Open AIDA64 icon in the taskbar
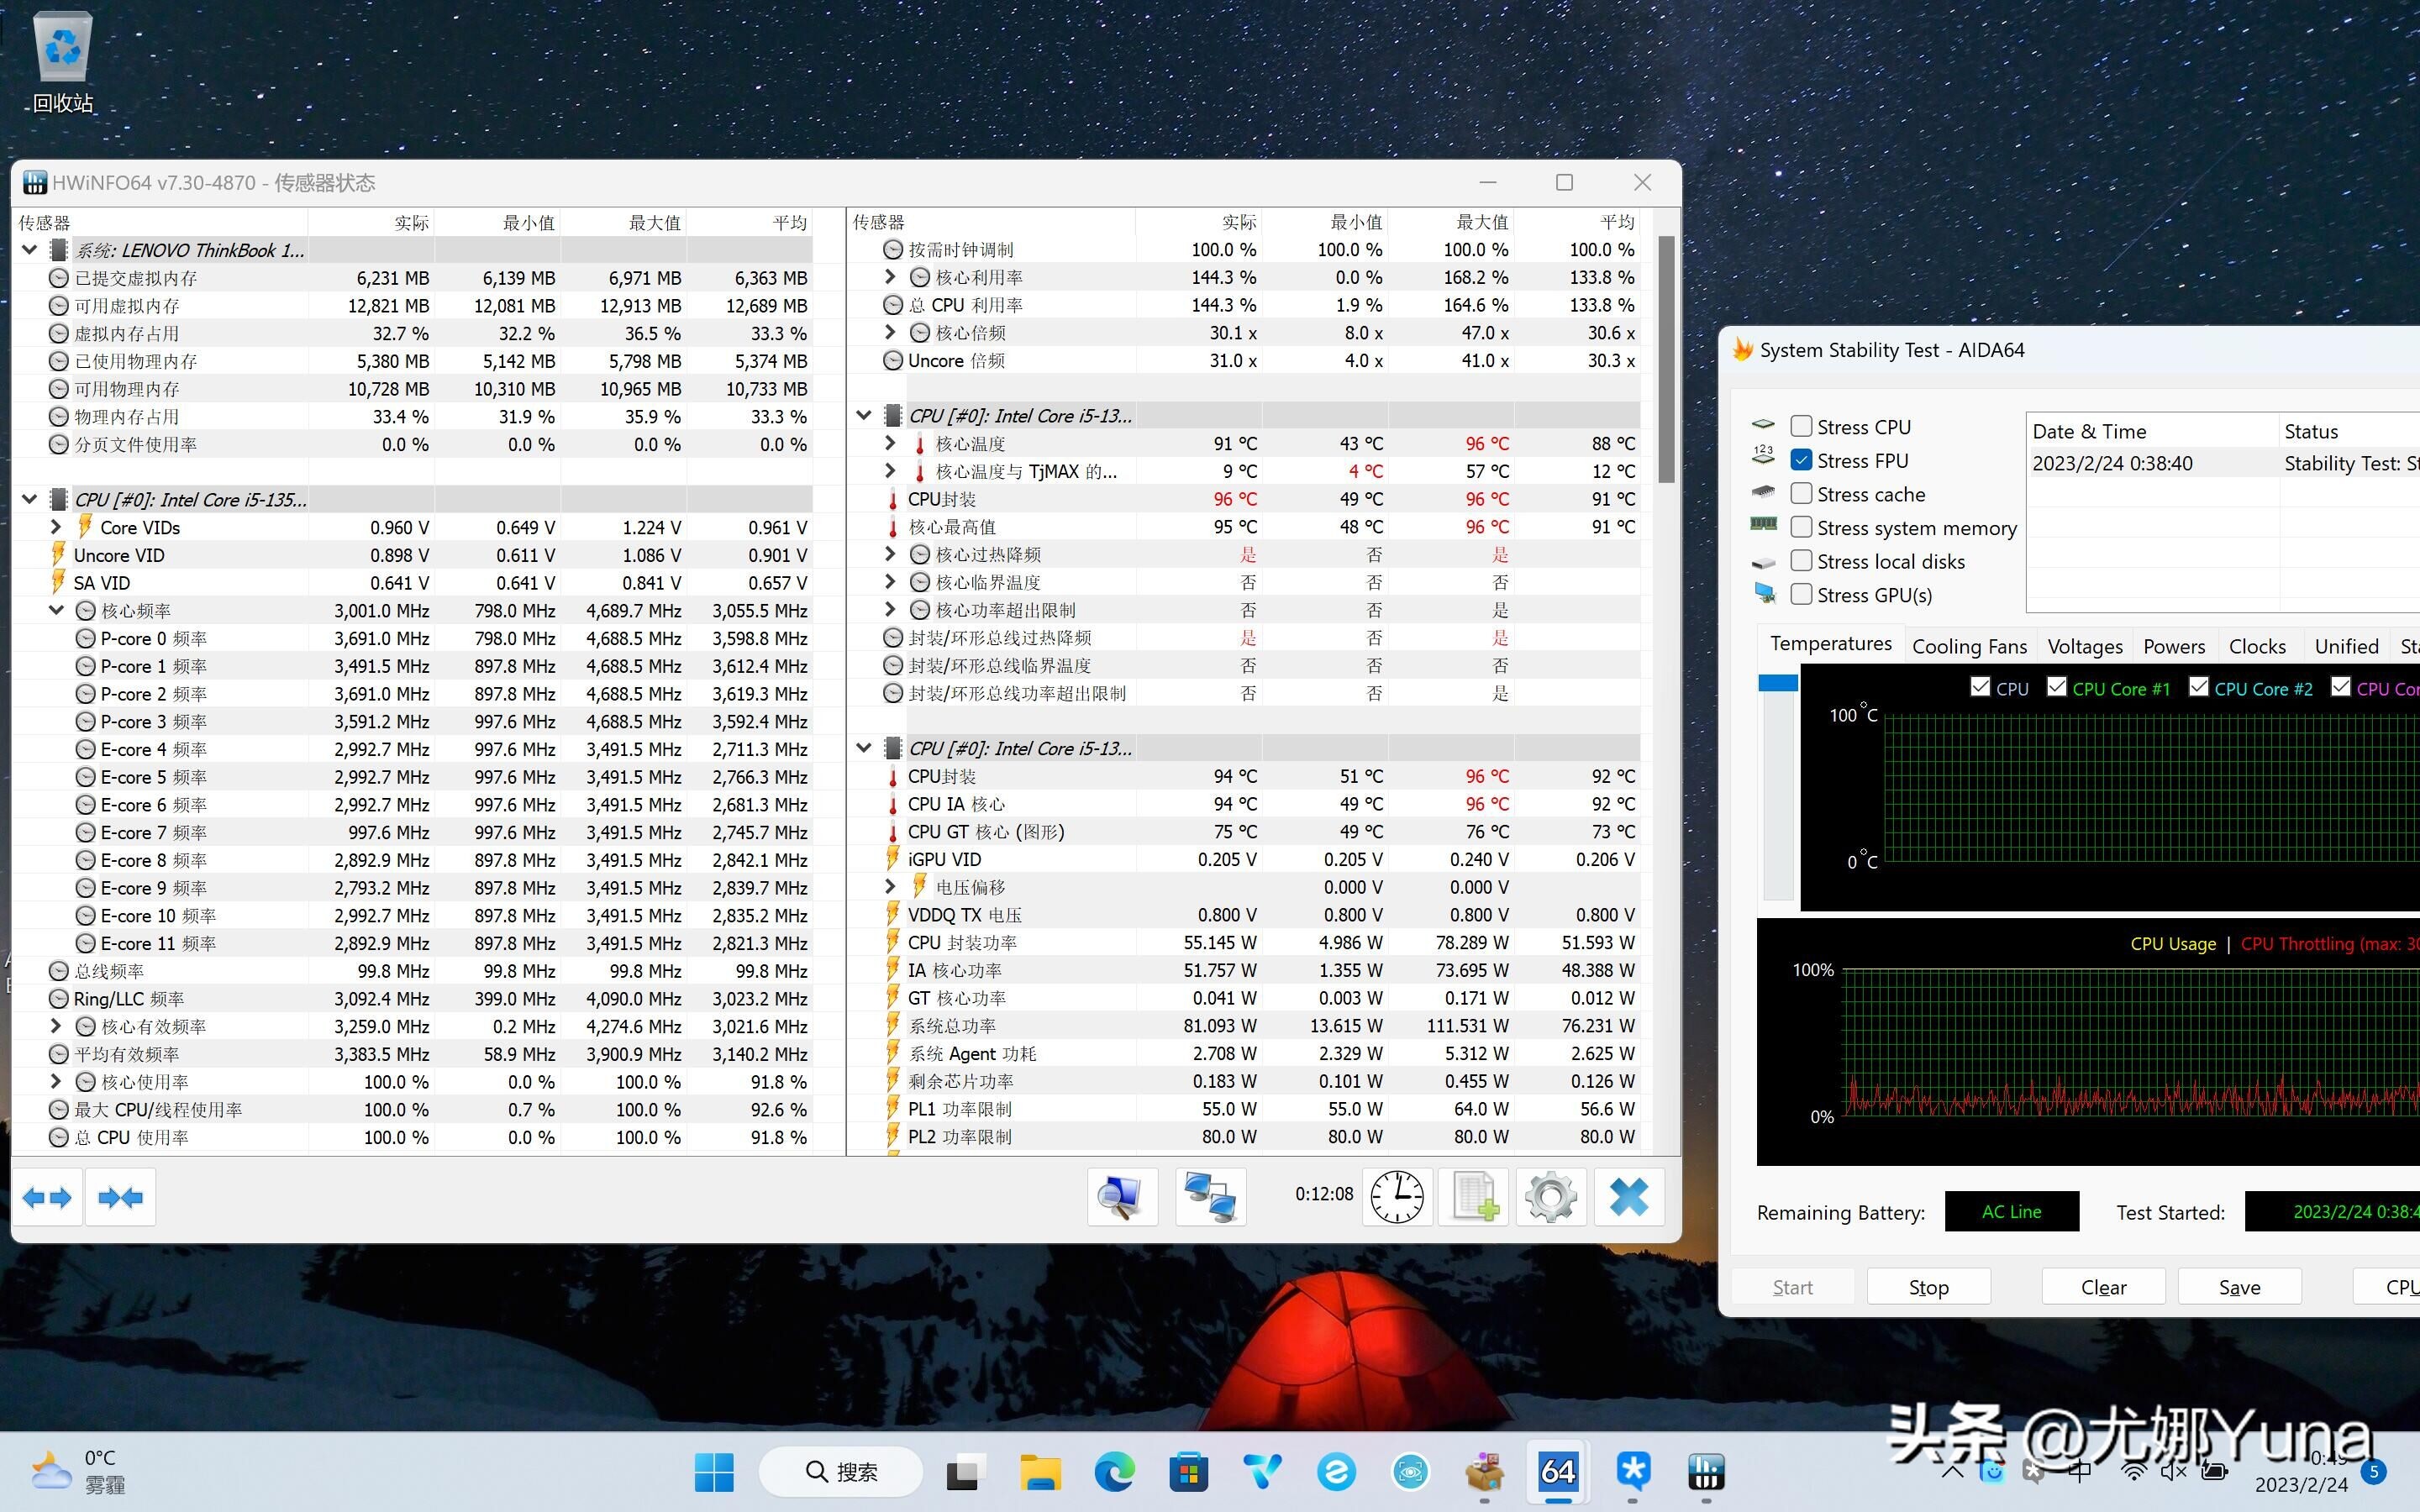Image resolution: width=2420 pixels, height=1512 pixels. (x=1558, y=1471)
